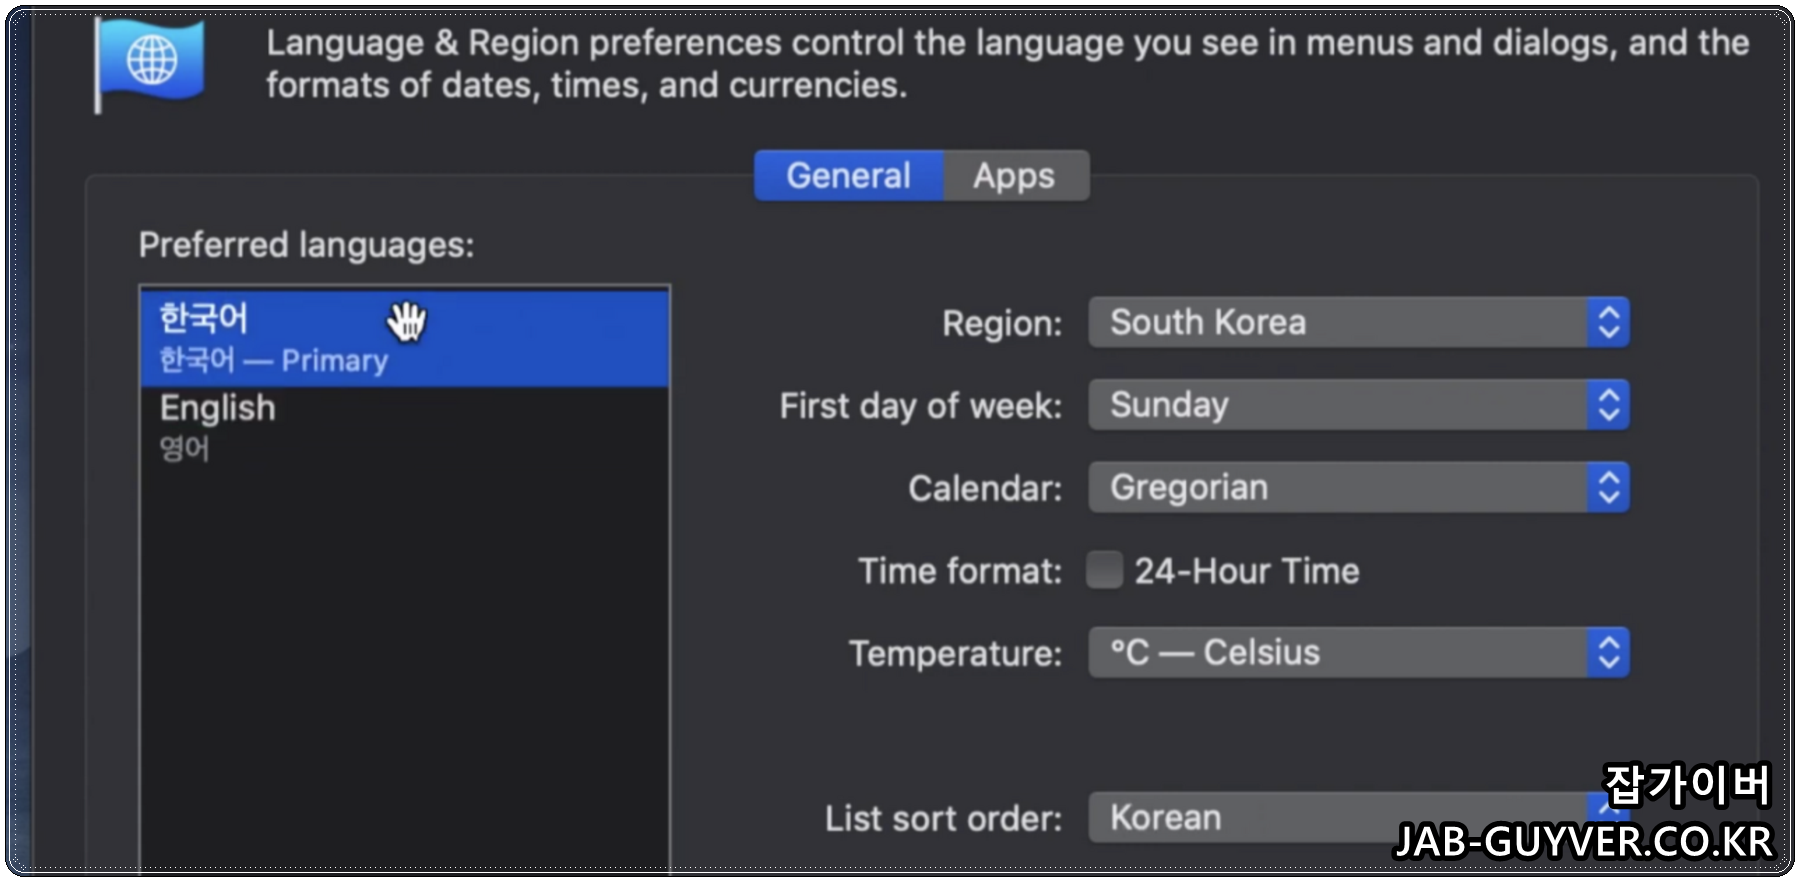Open the Region dropdown showing South Korea
Image resolution: width=1800 pixels, height=882 pixels.
pyautogui.click(x=1359, y=323)
